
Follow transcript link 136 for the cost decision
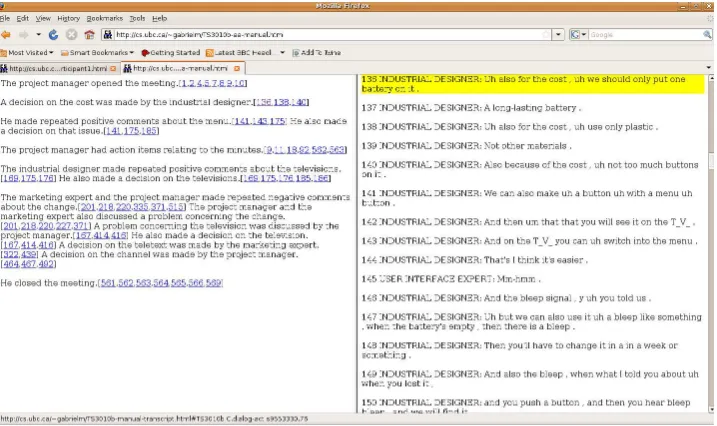click(263, 102)
